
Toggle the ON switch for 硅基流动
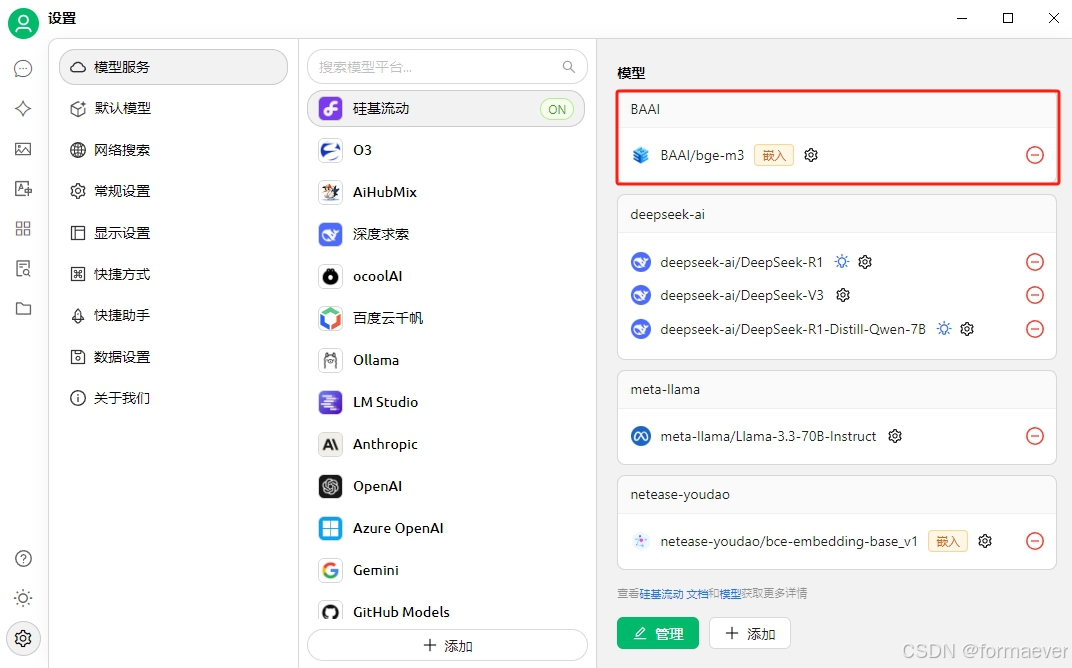pyautogui.click(x=557, y=109)
